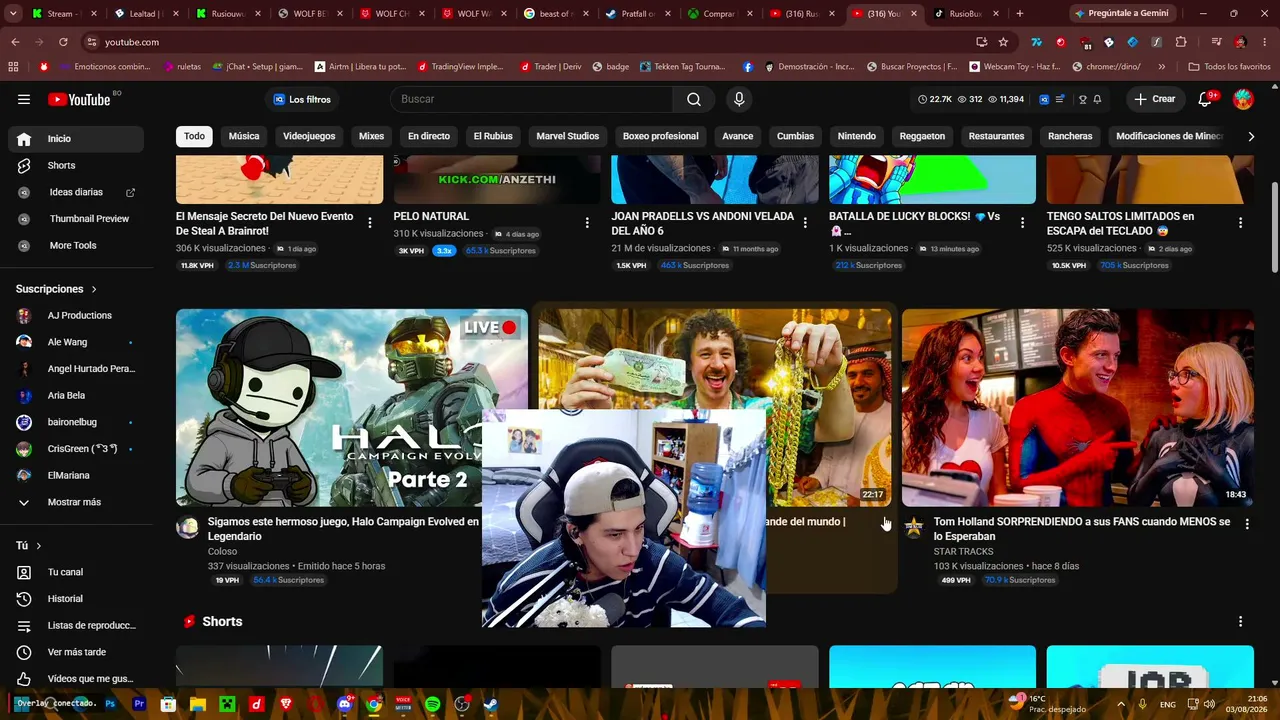Viewport: 1280px width, 720px height.
Task: Reload the page in Chrome
Action: click(63, 42)
